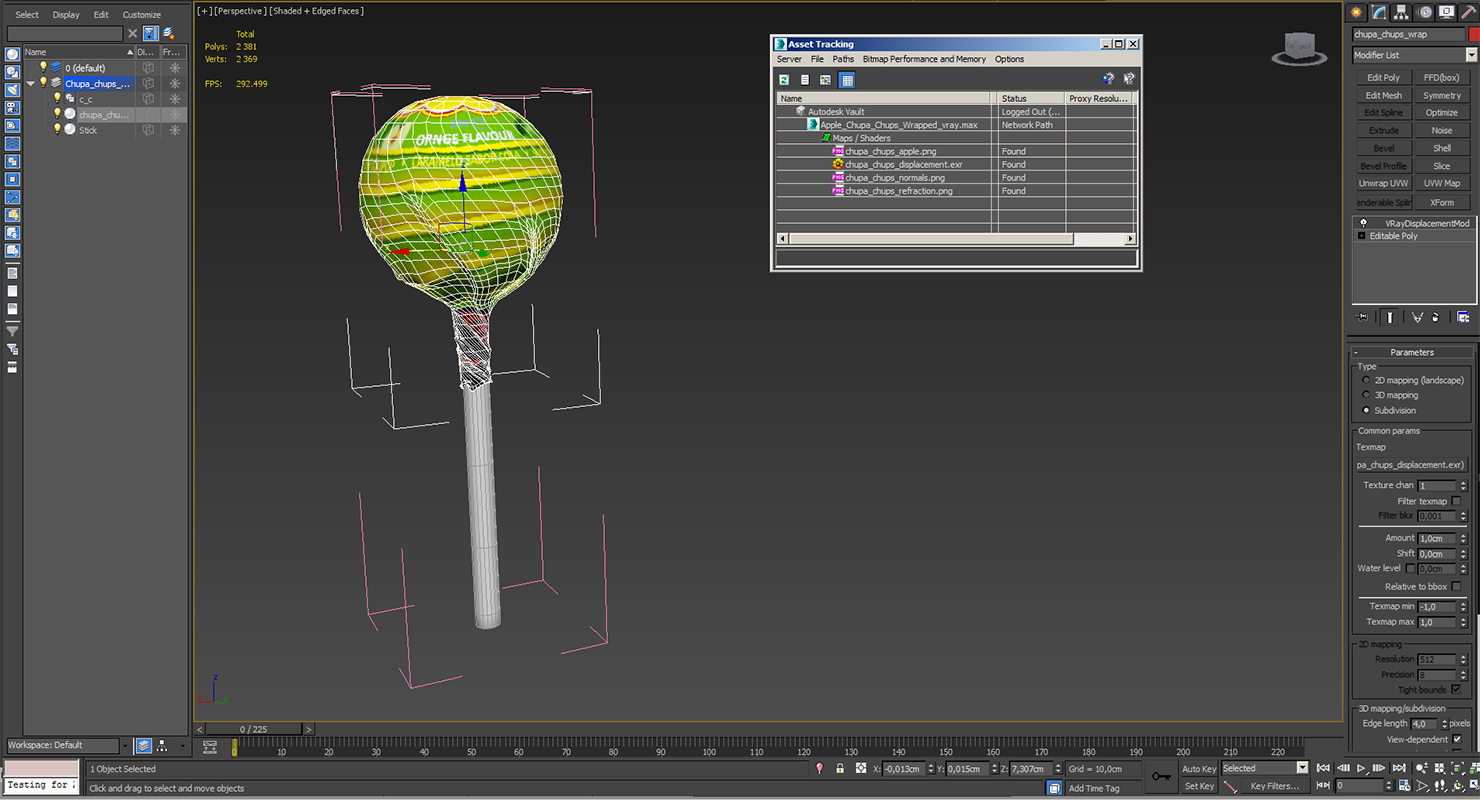Viewport: 1480px width, 800px height.
Task: Click the displacement texmap button
Action: (x=1410, y=465)
